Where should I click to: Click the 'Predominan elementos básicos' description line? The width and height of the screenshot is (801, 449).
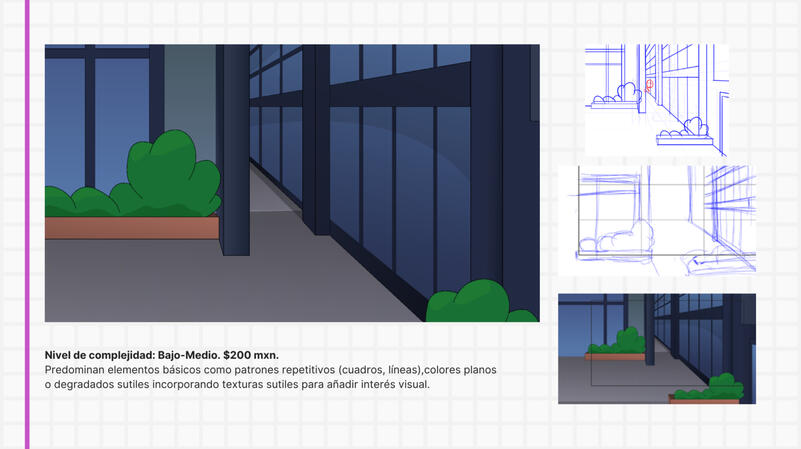coord(270,370)
